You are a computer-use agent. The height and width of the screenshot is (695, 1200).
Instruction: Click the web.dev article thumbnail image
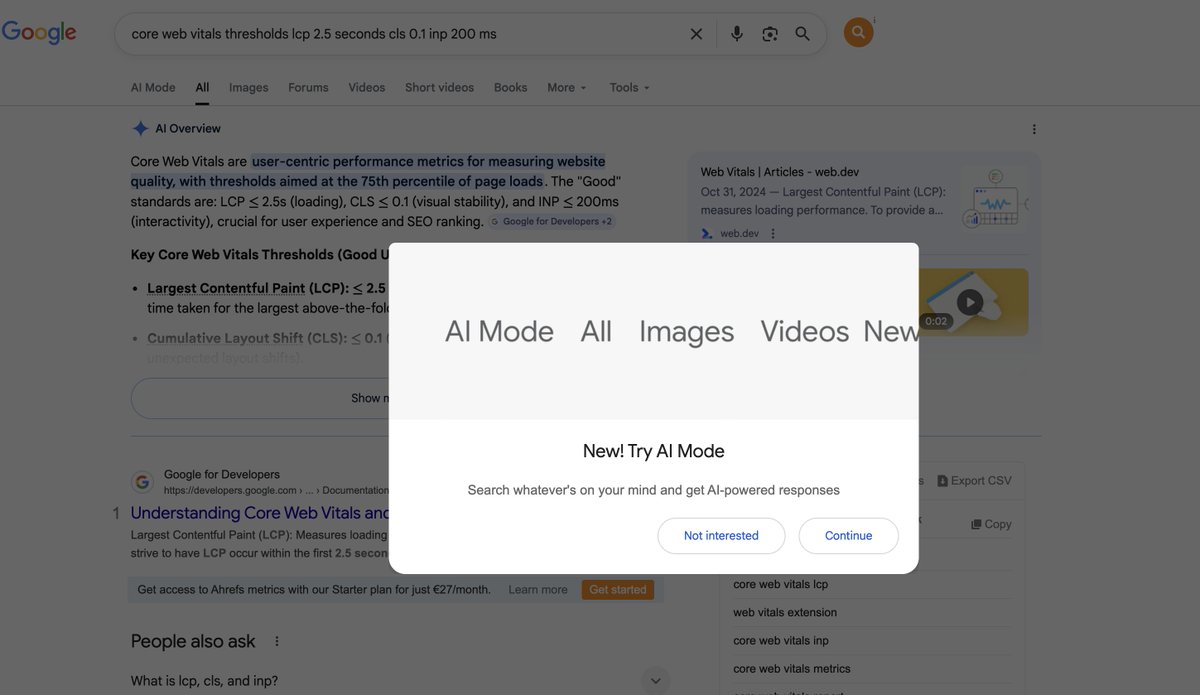(993, 199)
